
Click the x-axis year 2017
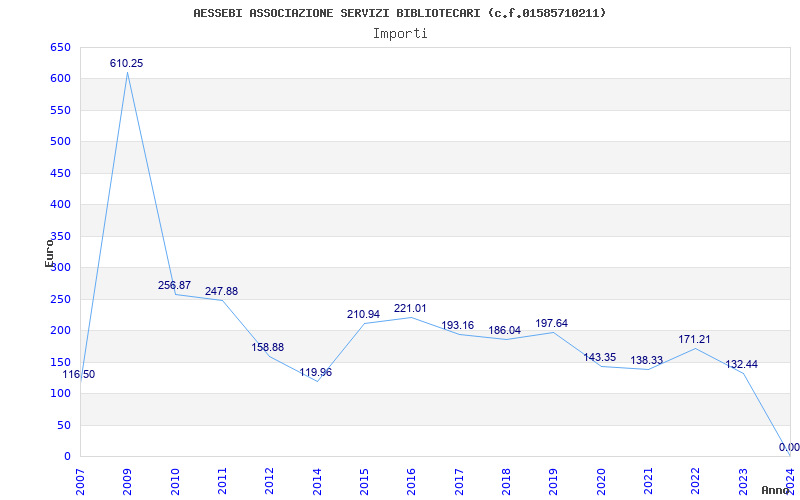[x=459, y=482]
